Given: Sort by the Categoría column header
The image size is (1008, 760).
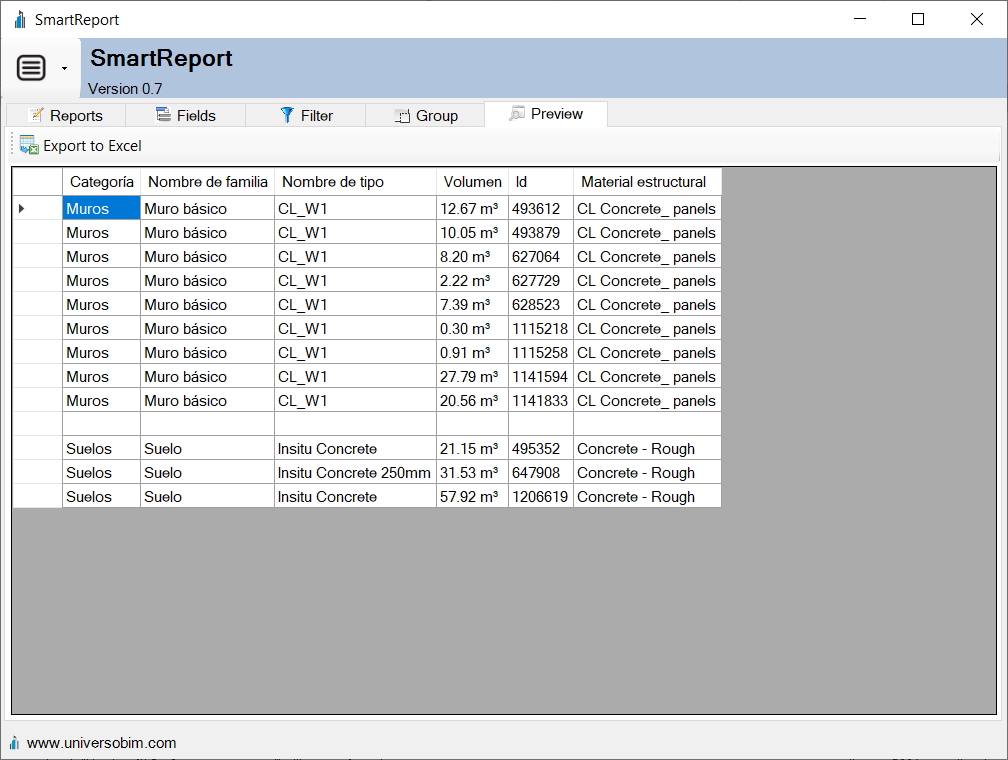Looking at the screenshot, I should coord(102,182).
